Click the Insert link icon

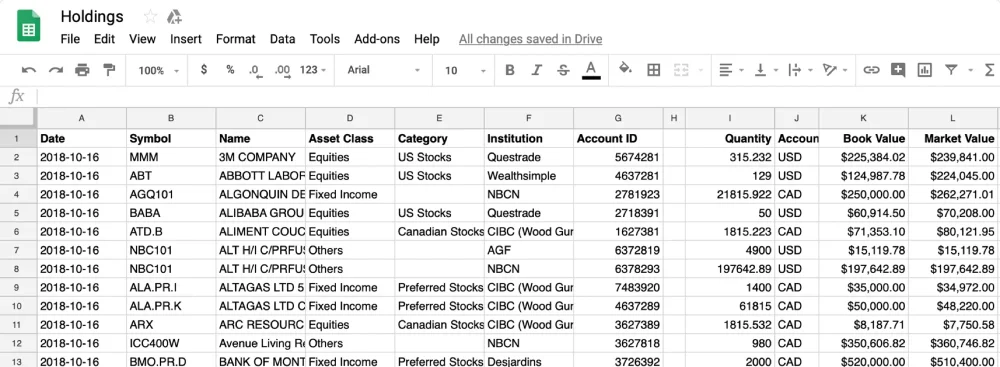[871, 70]
